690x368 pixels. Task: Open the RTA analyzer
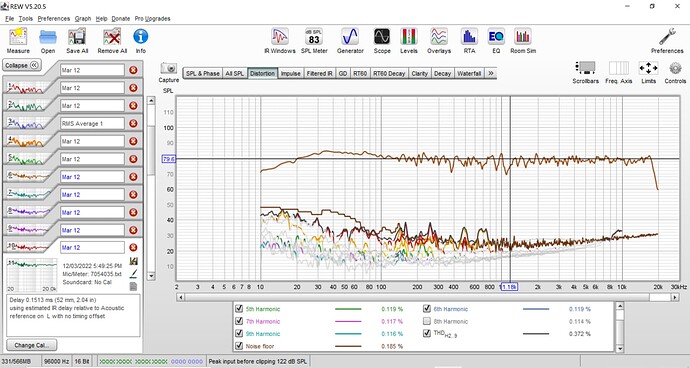(469, 37)
